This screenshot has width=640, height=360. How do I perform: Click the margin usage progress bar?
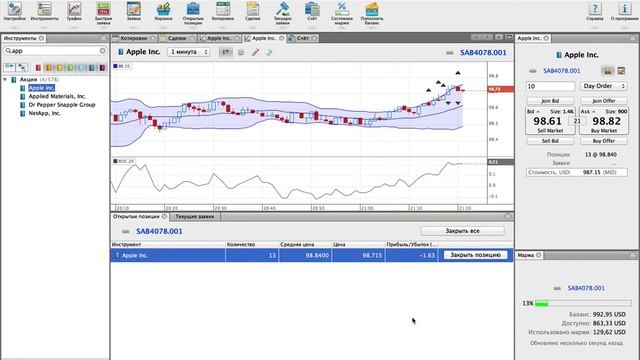pos(583,303)
